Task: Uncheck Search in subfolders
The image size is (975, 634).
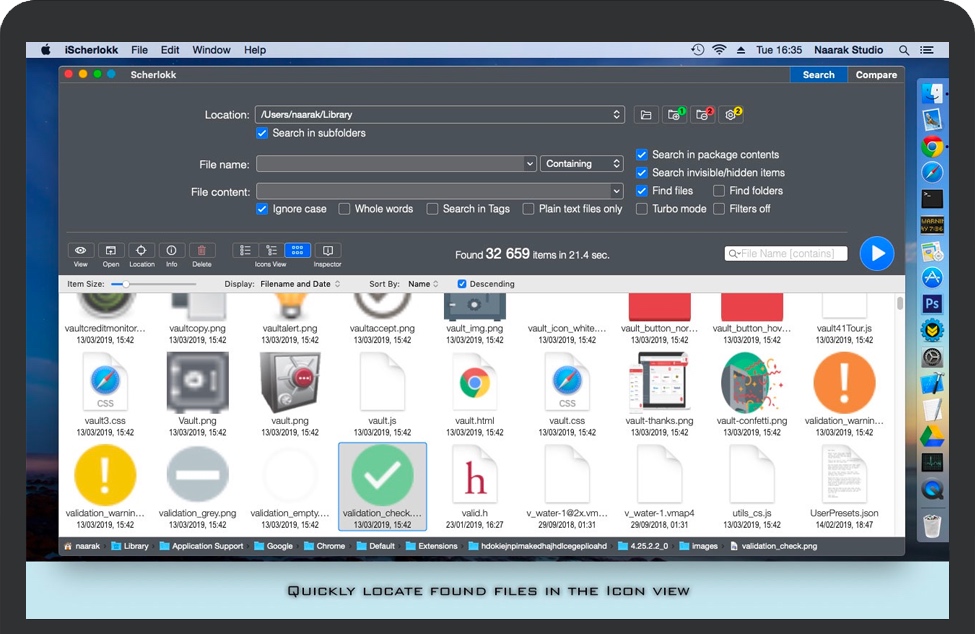Action: 262,133
